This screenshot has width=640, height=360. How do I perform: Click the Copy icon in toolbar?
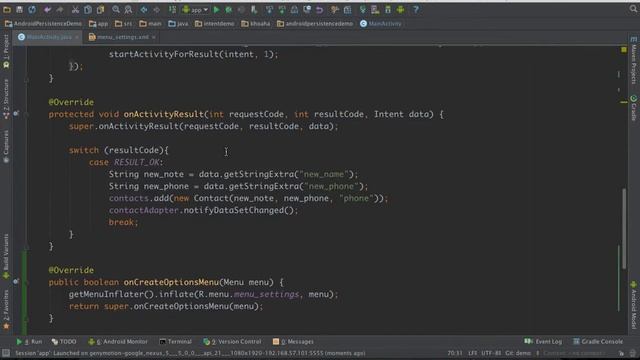point(88,9)
